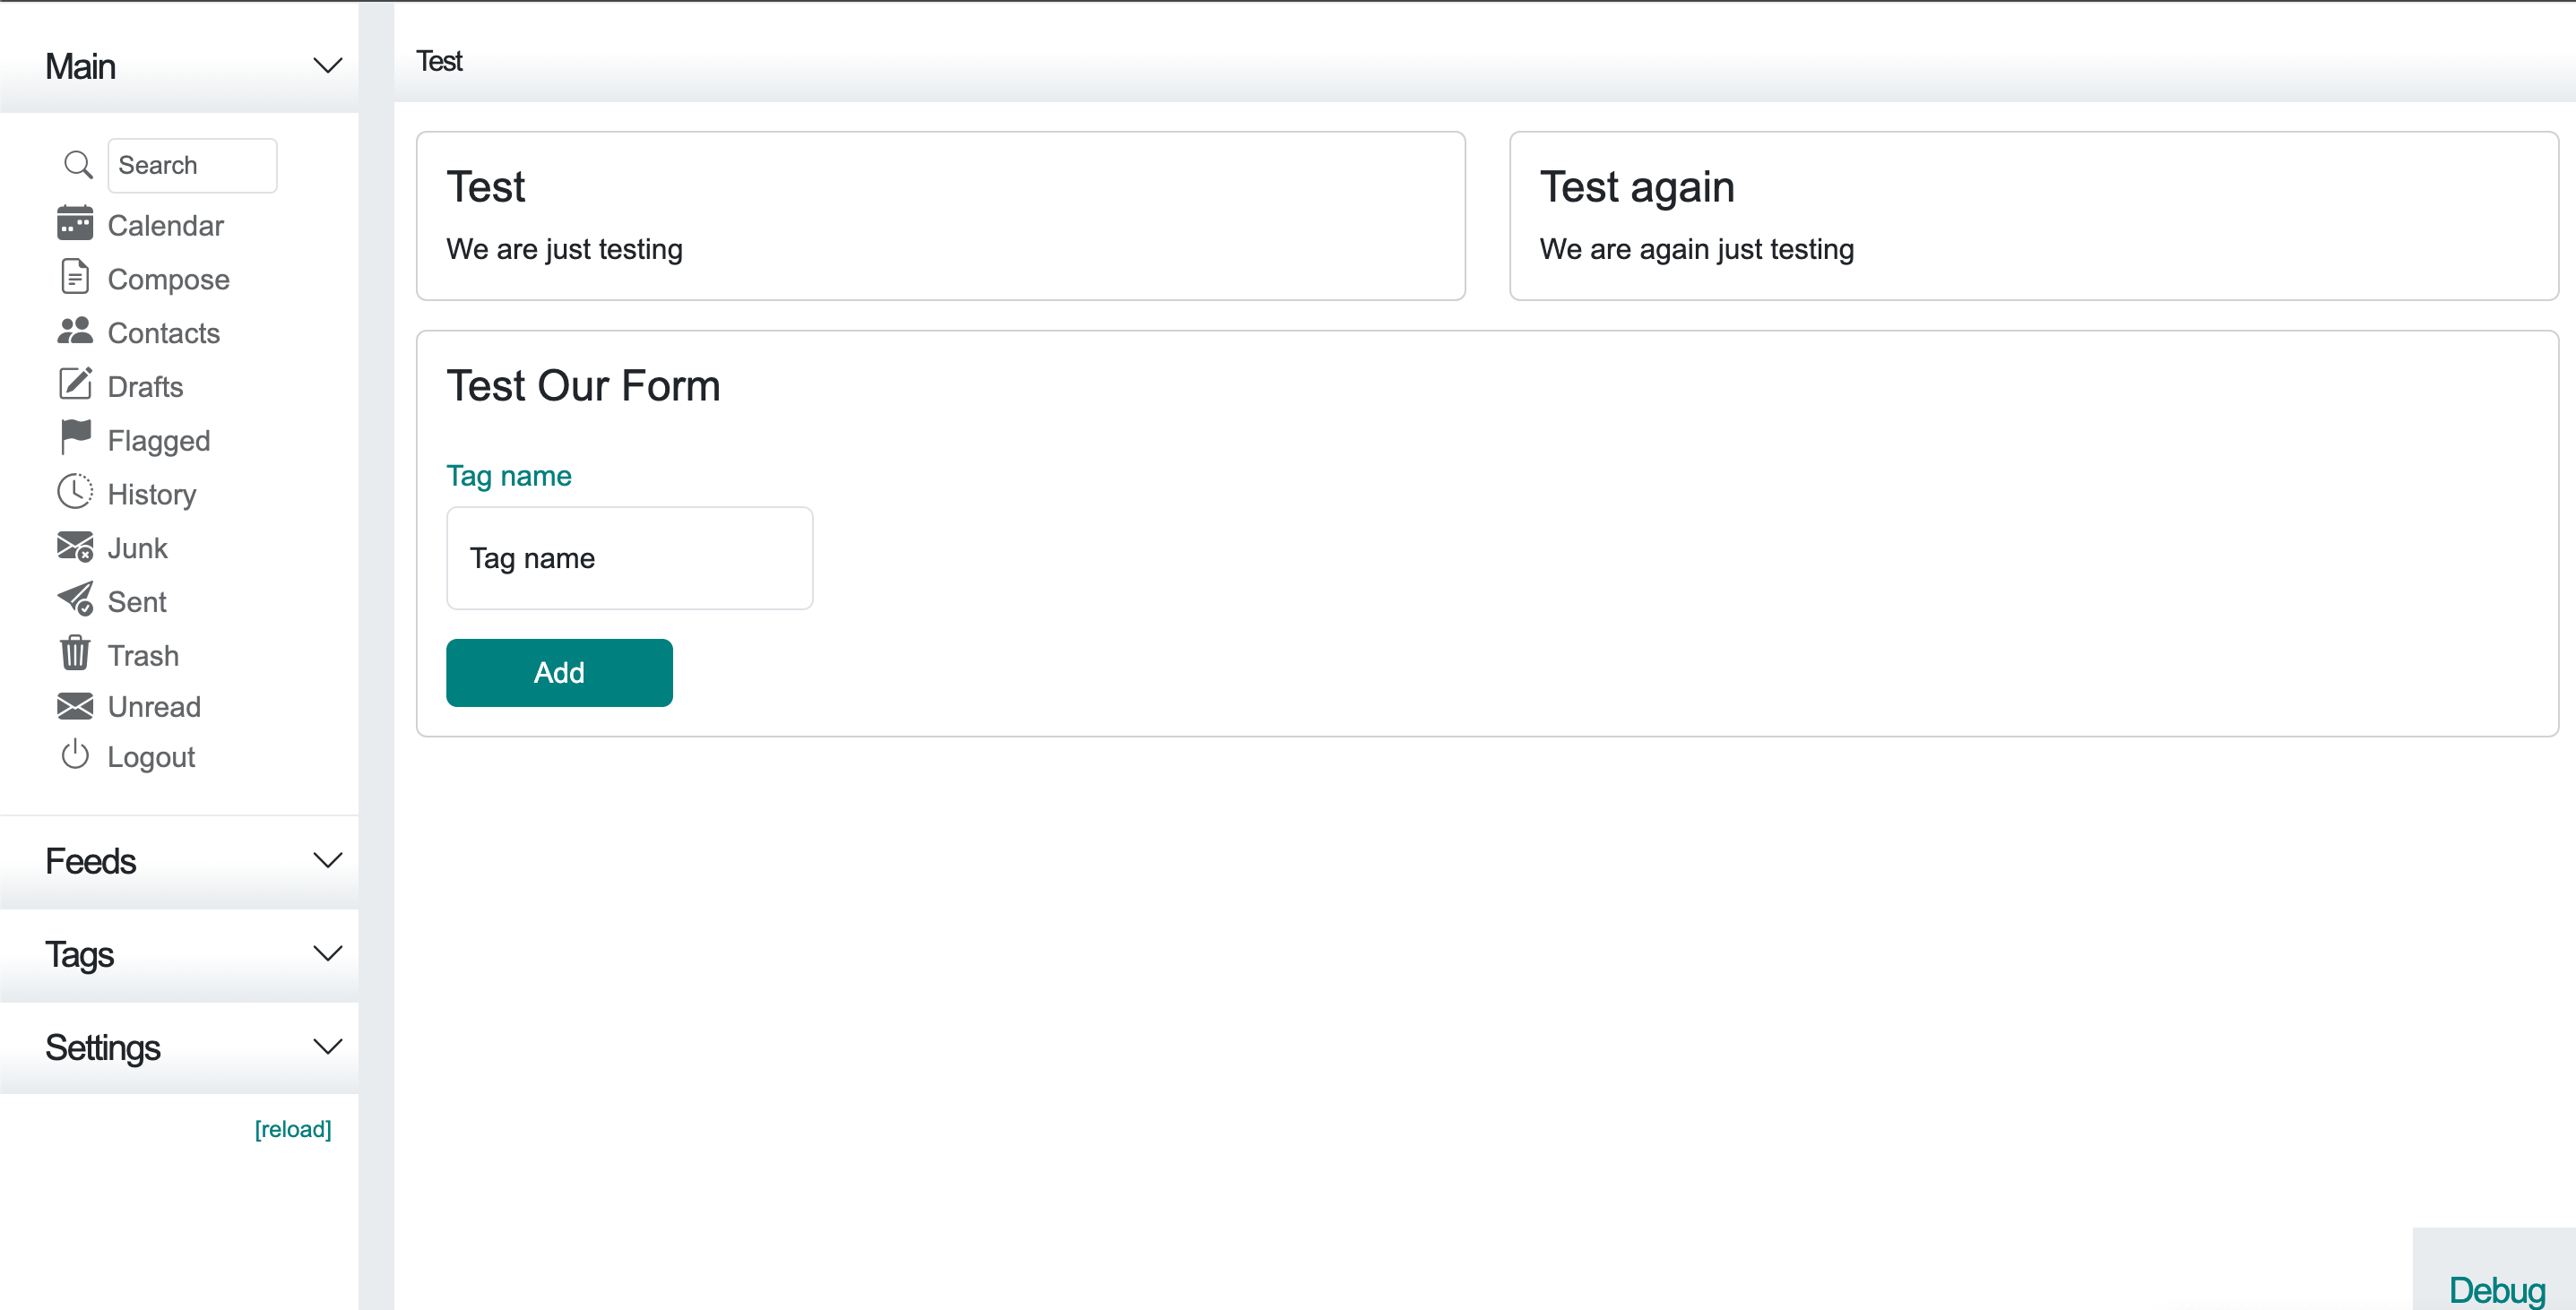
Task: Click the [reload] link
Action: point(293,1129)
